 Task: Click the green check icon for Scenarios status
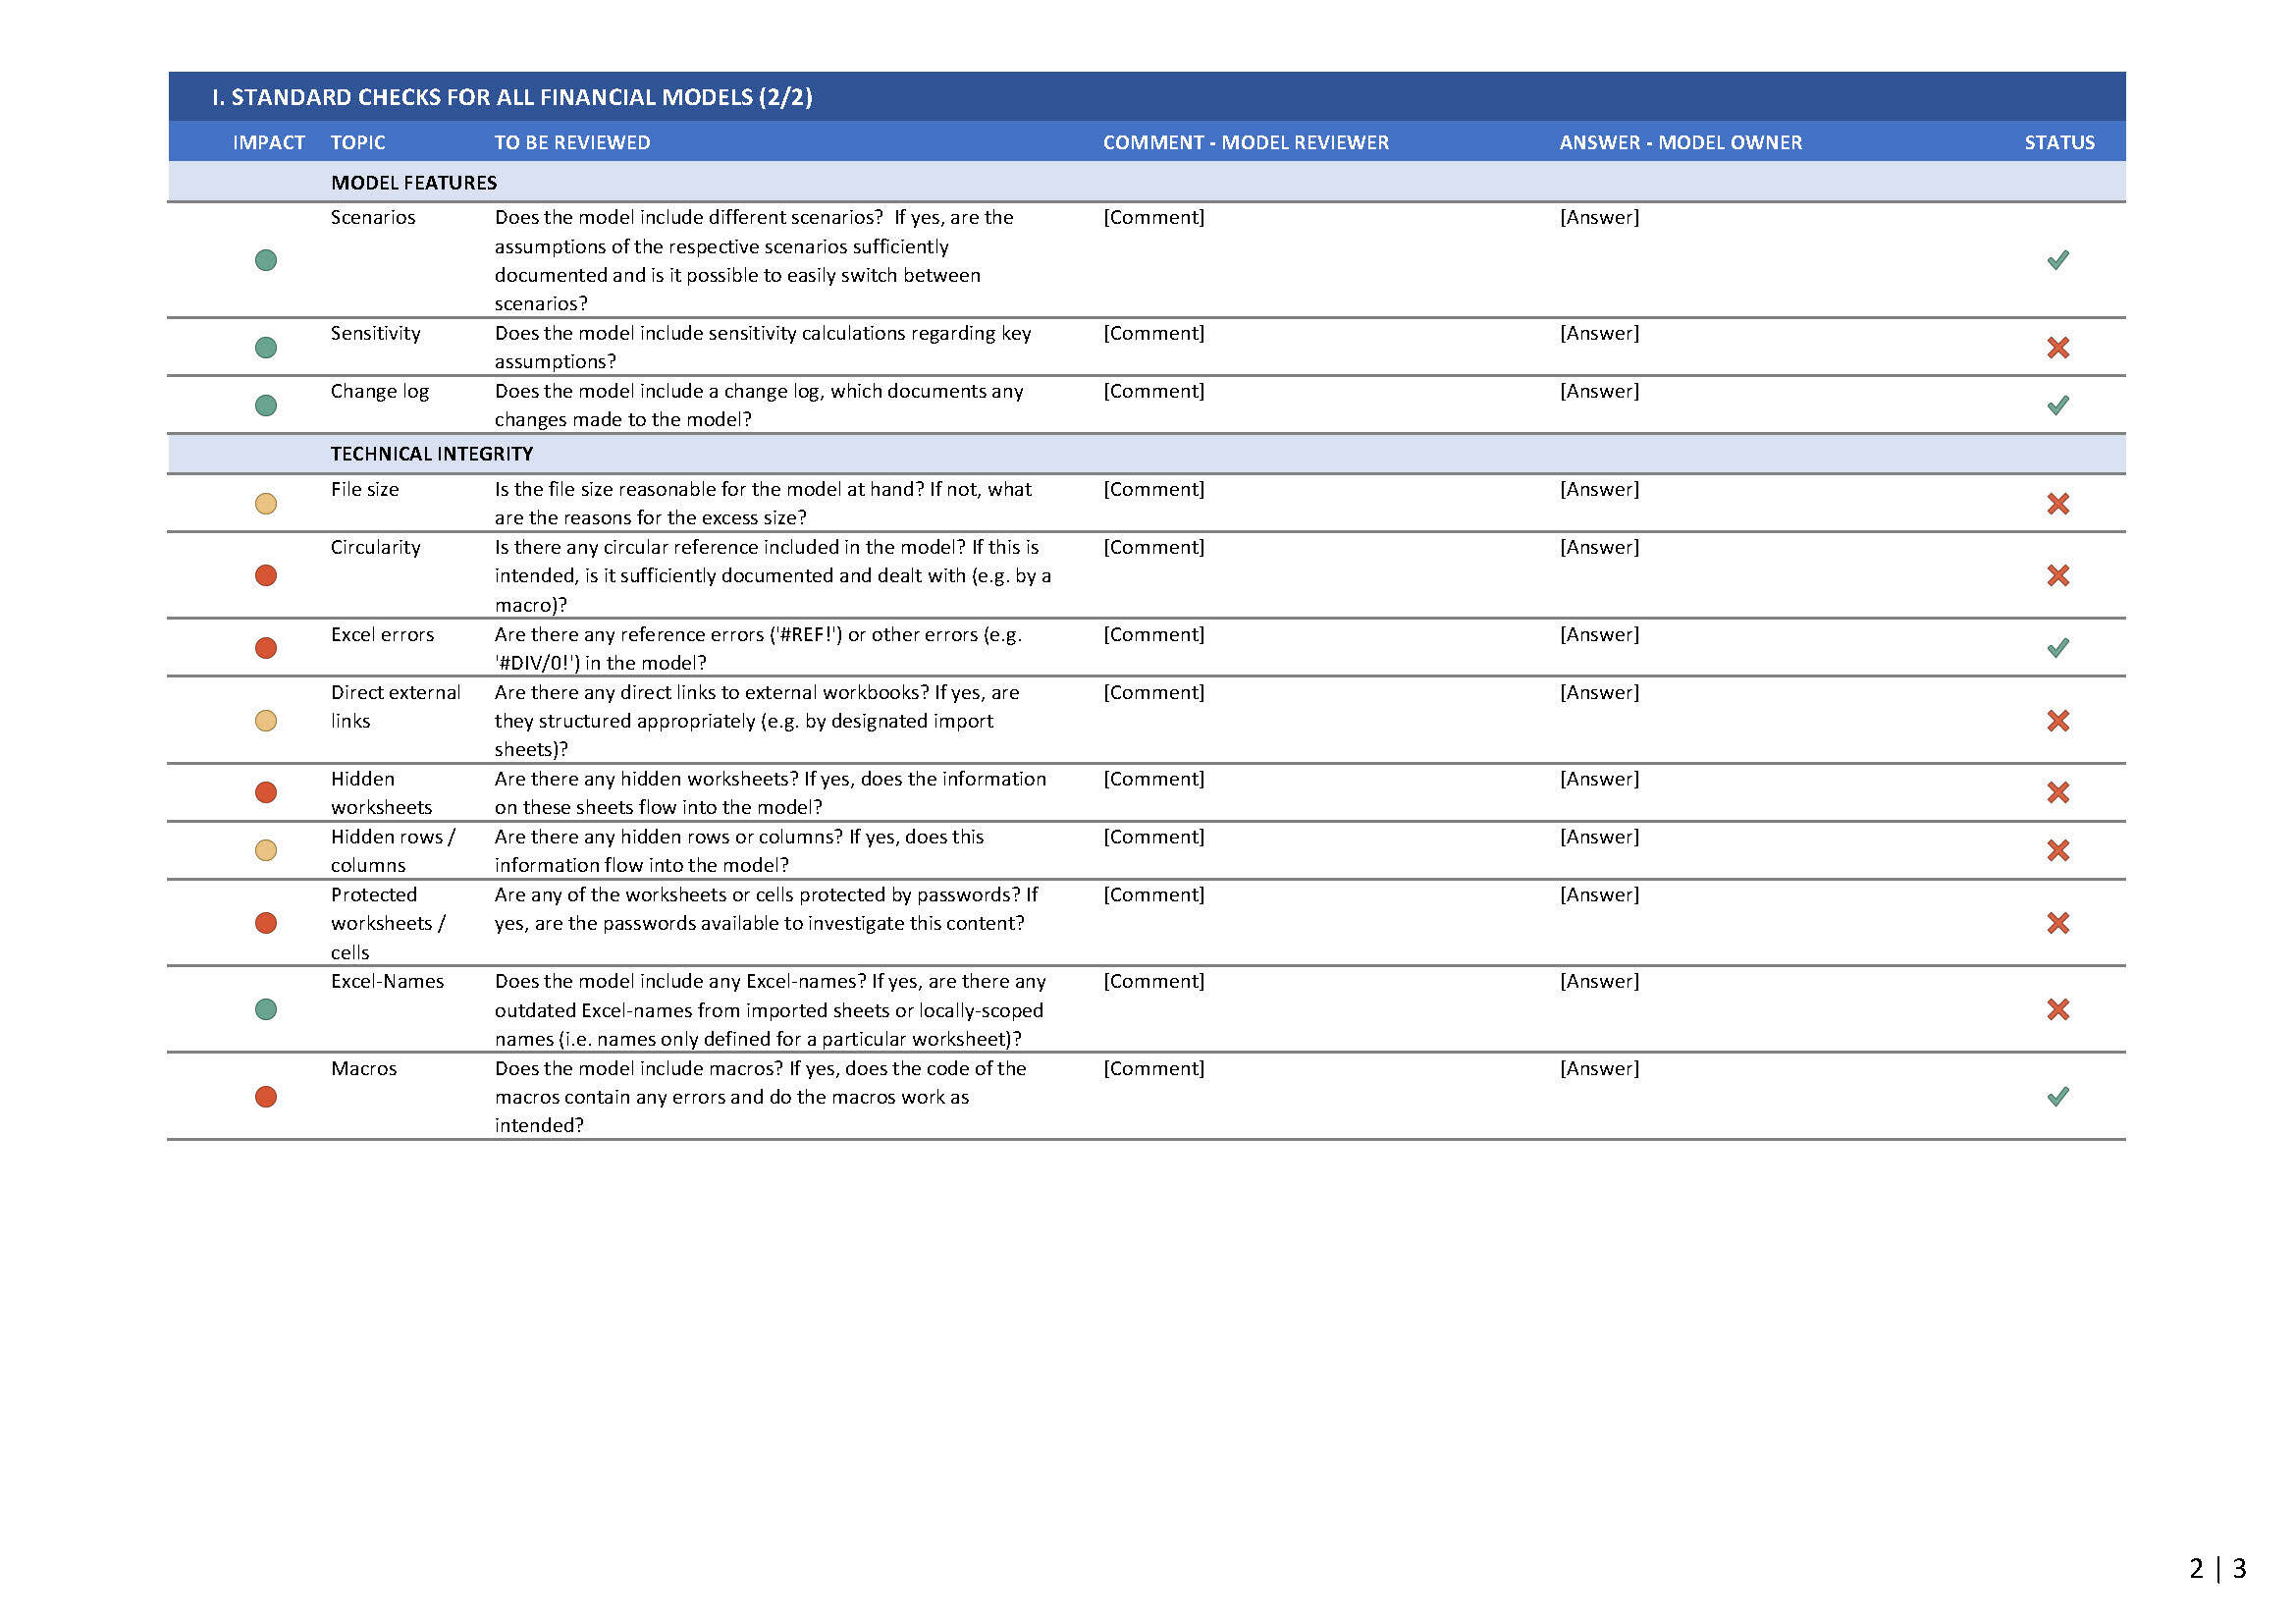click(2055, 262)
